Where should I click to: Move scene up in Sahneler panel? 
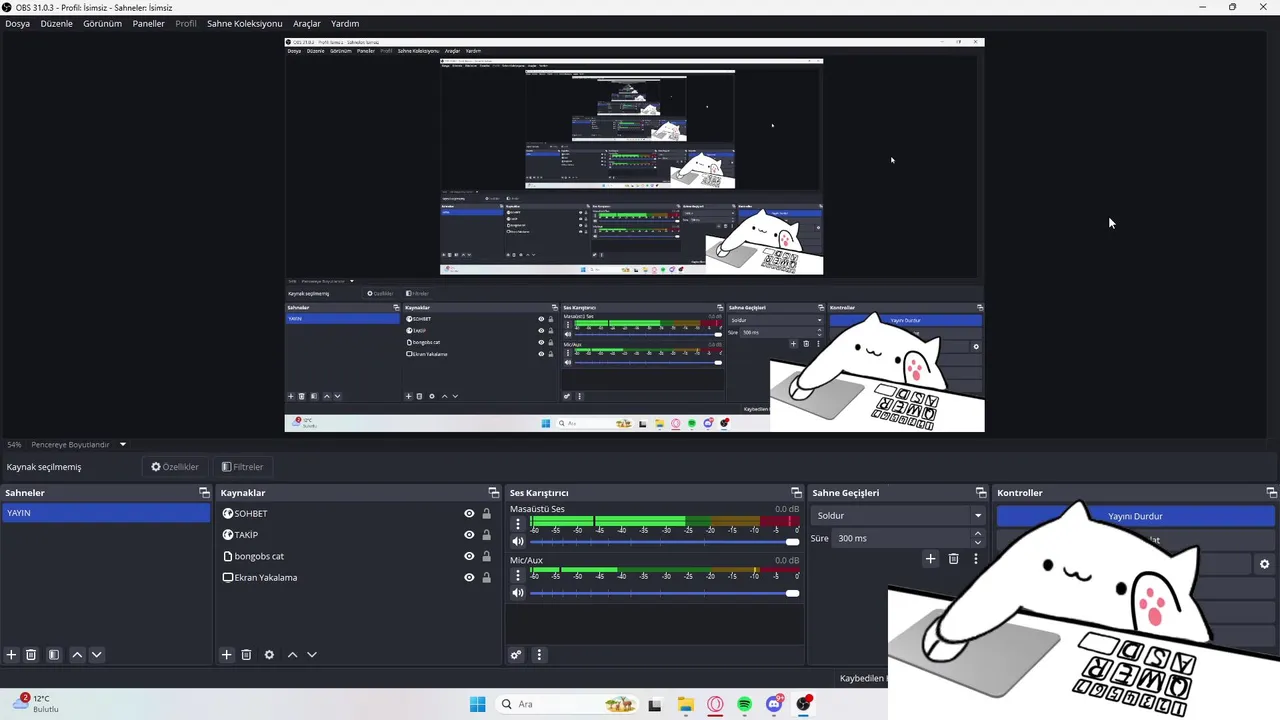click(x=77, y=655)
